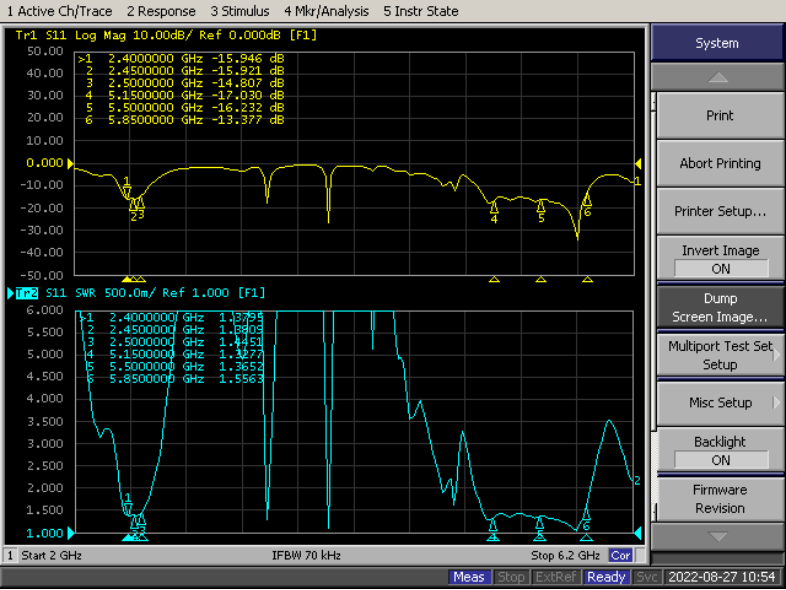Click the Cor correction status indicator
This screenshot has width=786, height=590.
tap(620, 555)
